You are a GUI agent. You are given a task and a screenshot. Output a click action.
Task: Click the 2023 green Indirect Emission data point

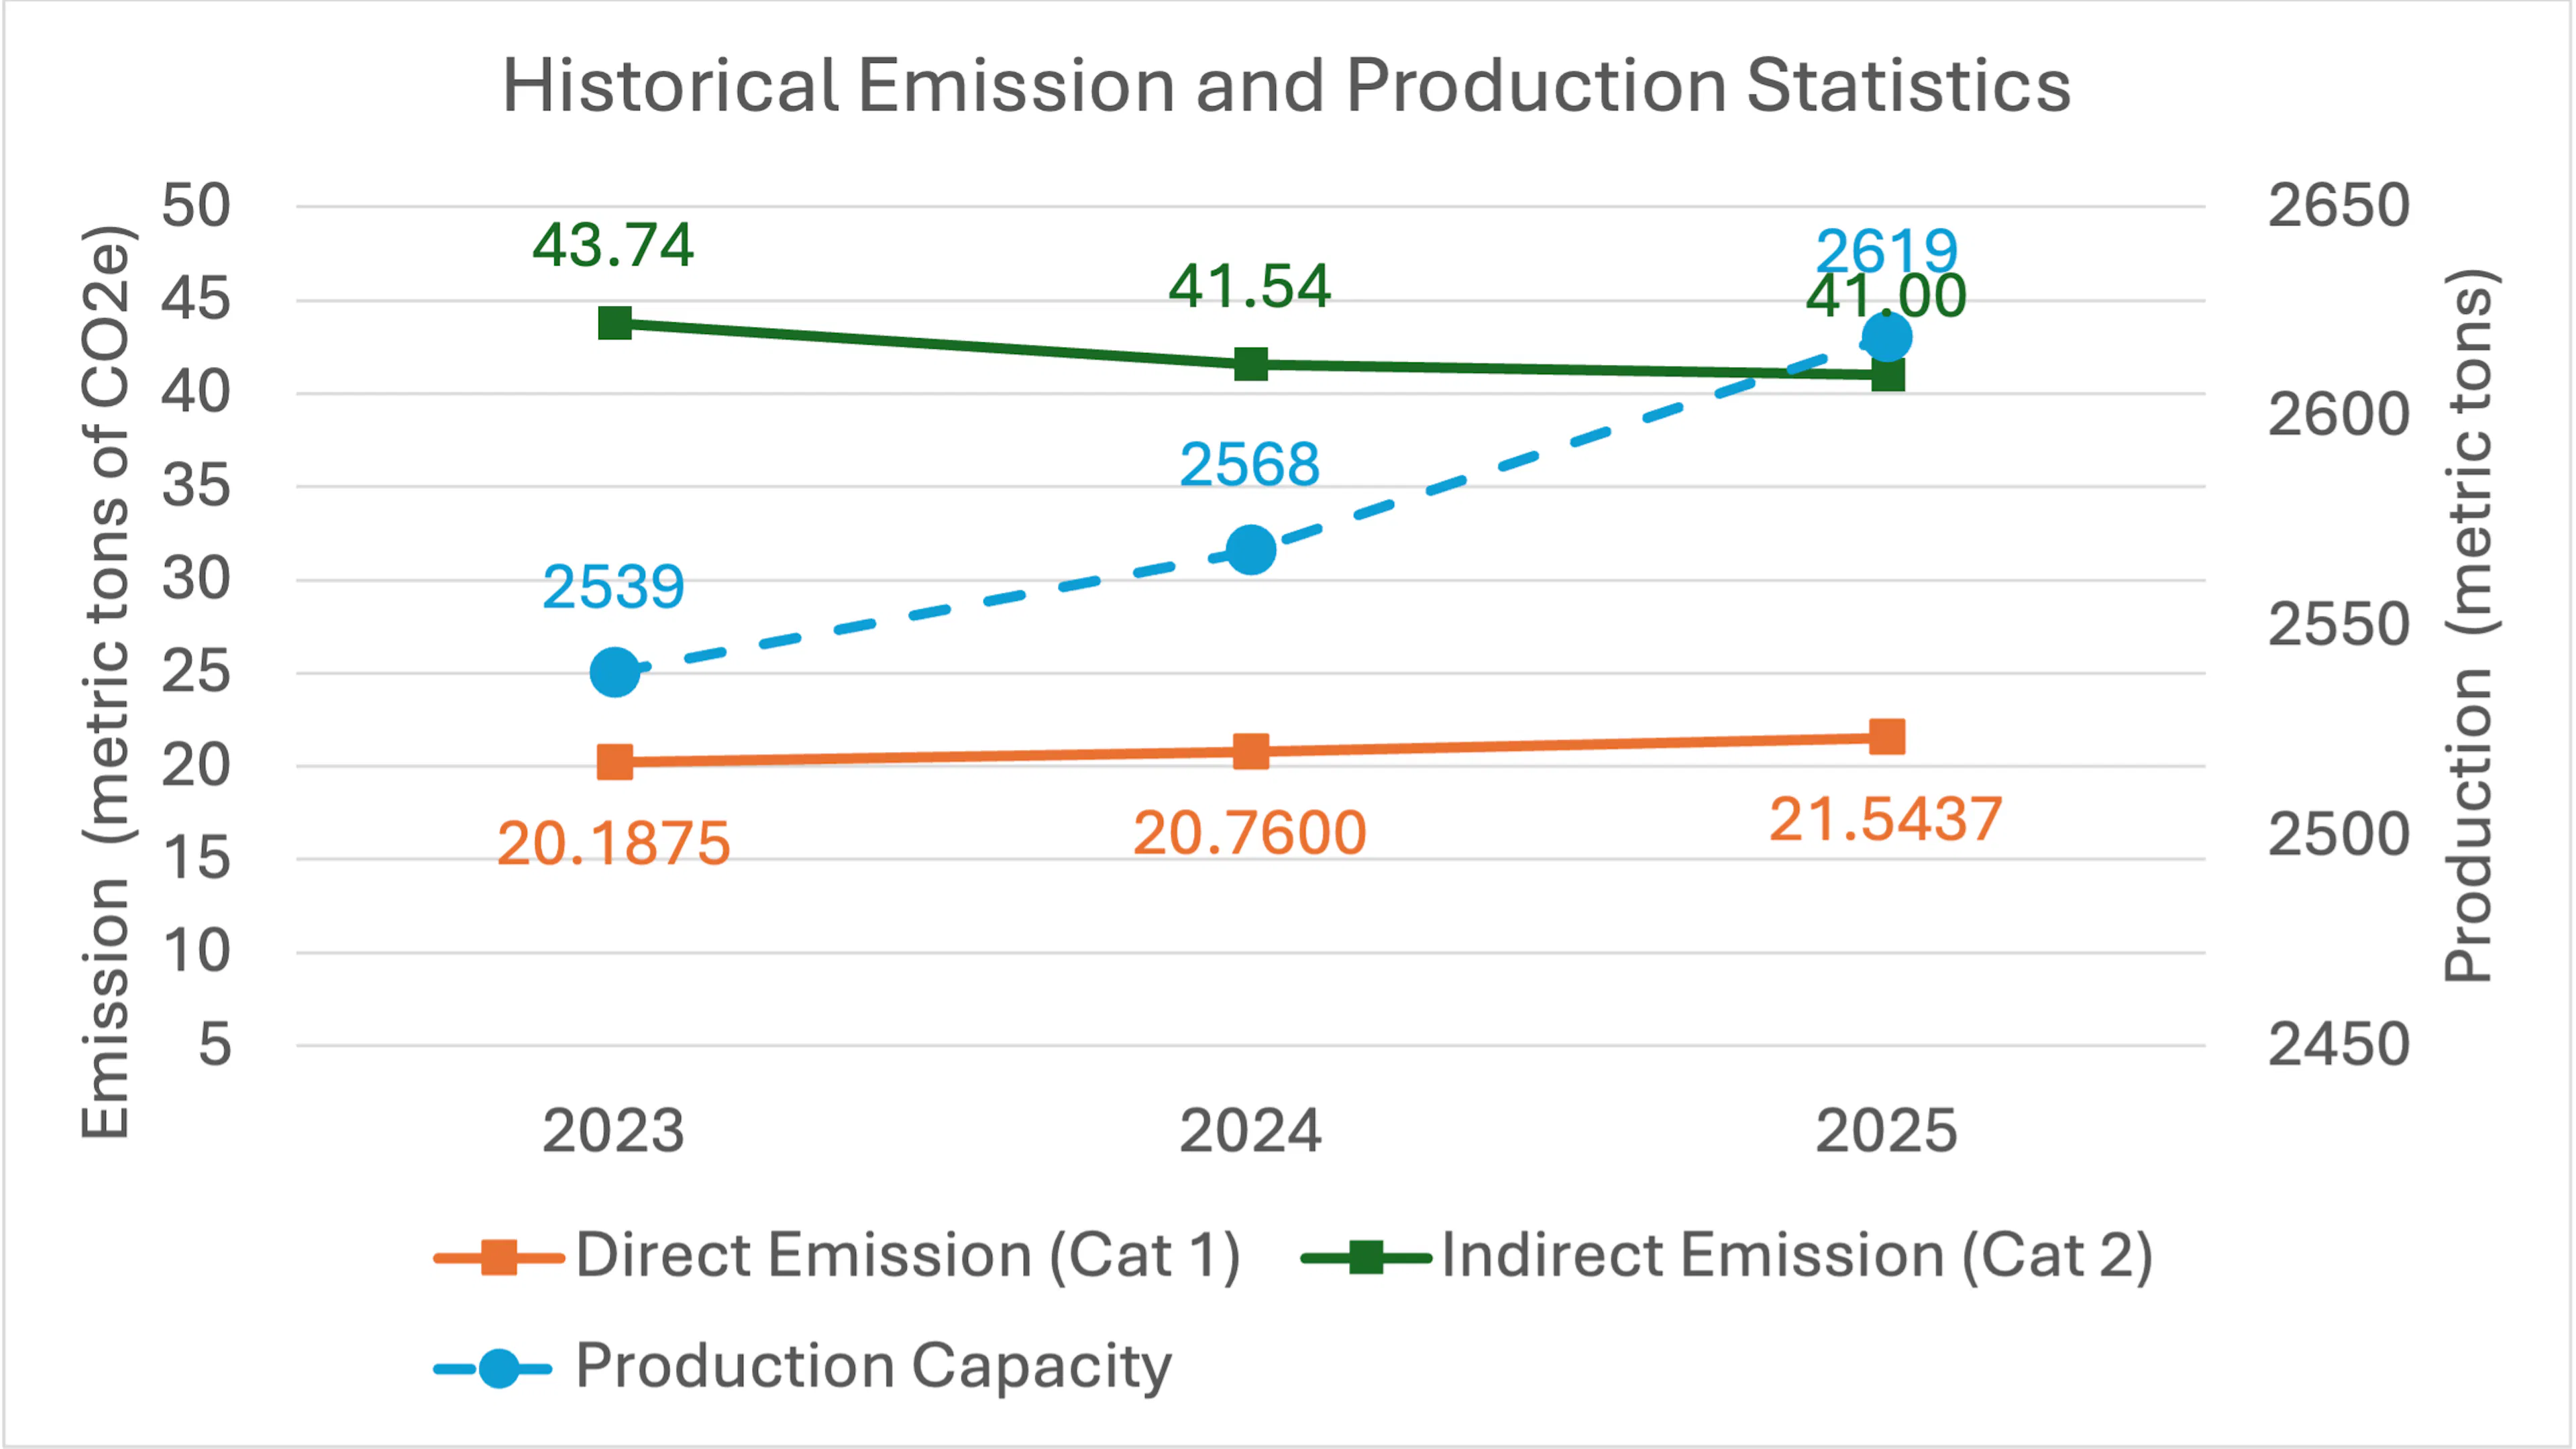click(x=615, y=324)
